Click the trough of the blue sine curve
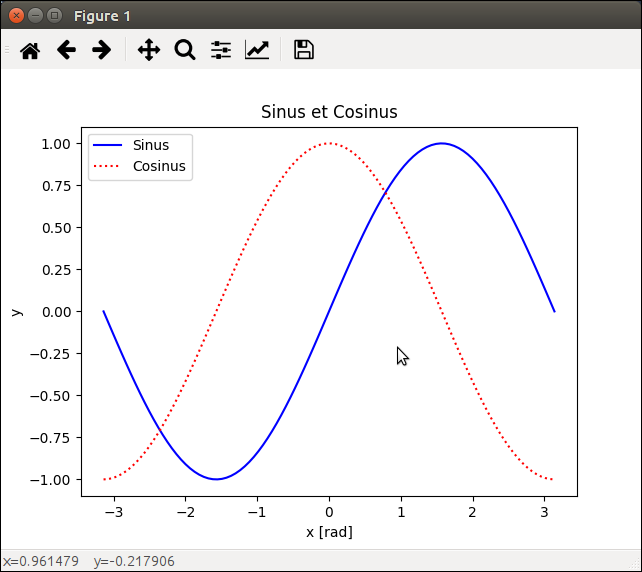Image resolution: width=642 pixels, height=572 pixels. coord(216,479)
